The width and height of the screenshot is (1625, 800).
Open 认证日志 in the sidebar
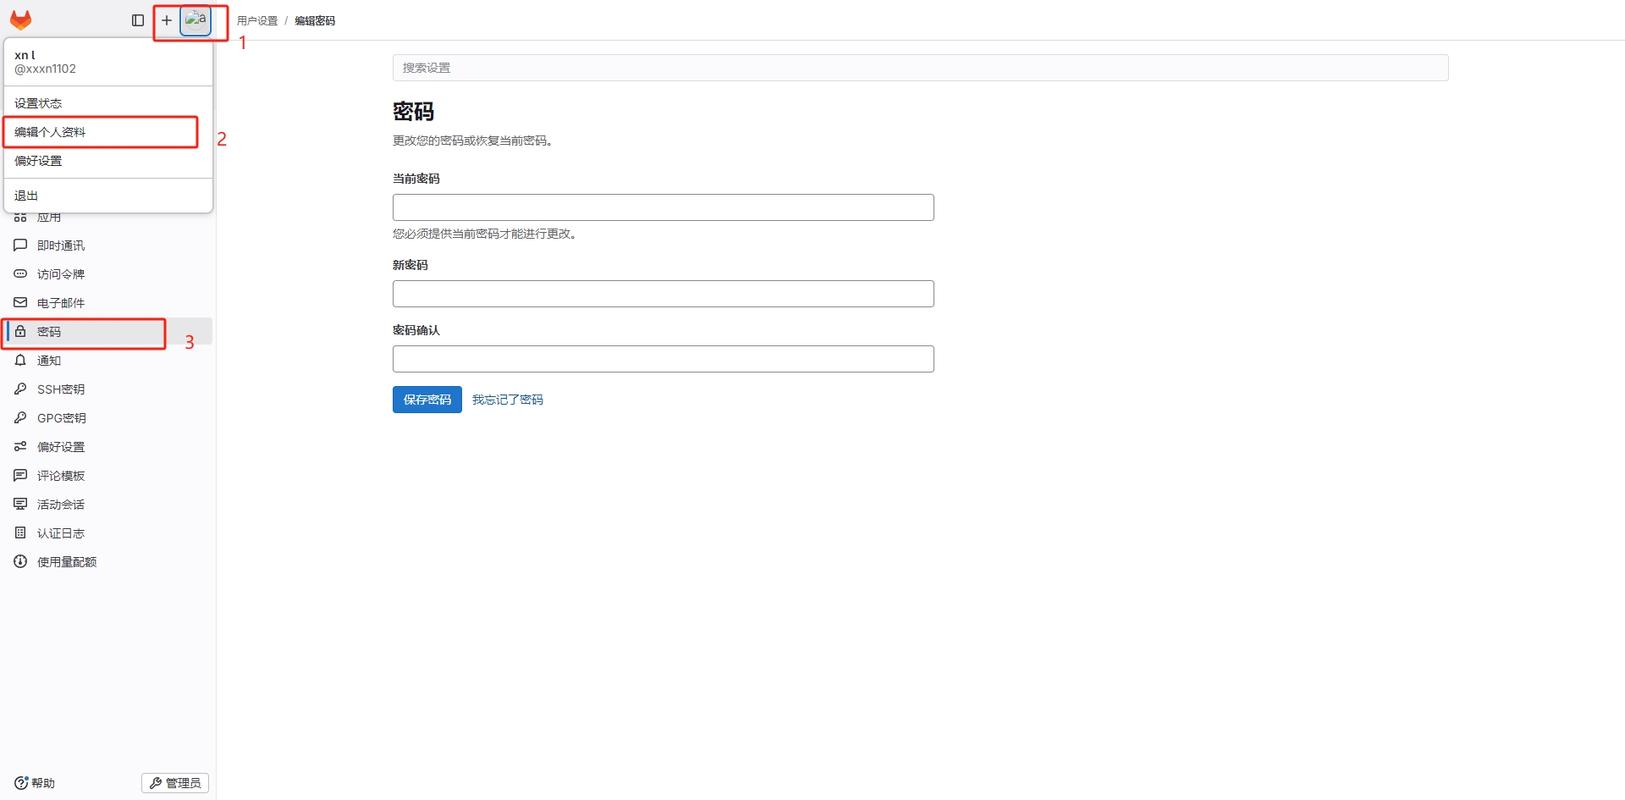tap(60, 534)
